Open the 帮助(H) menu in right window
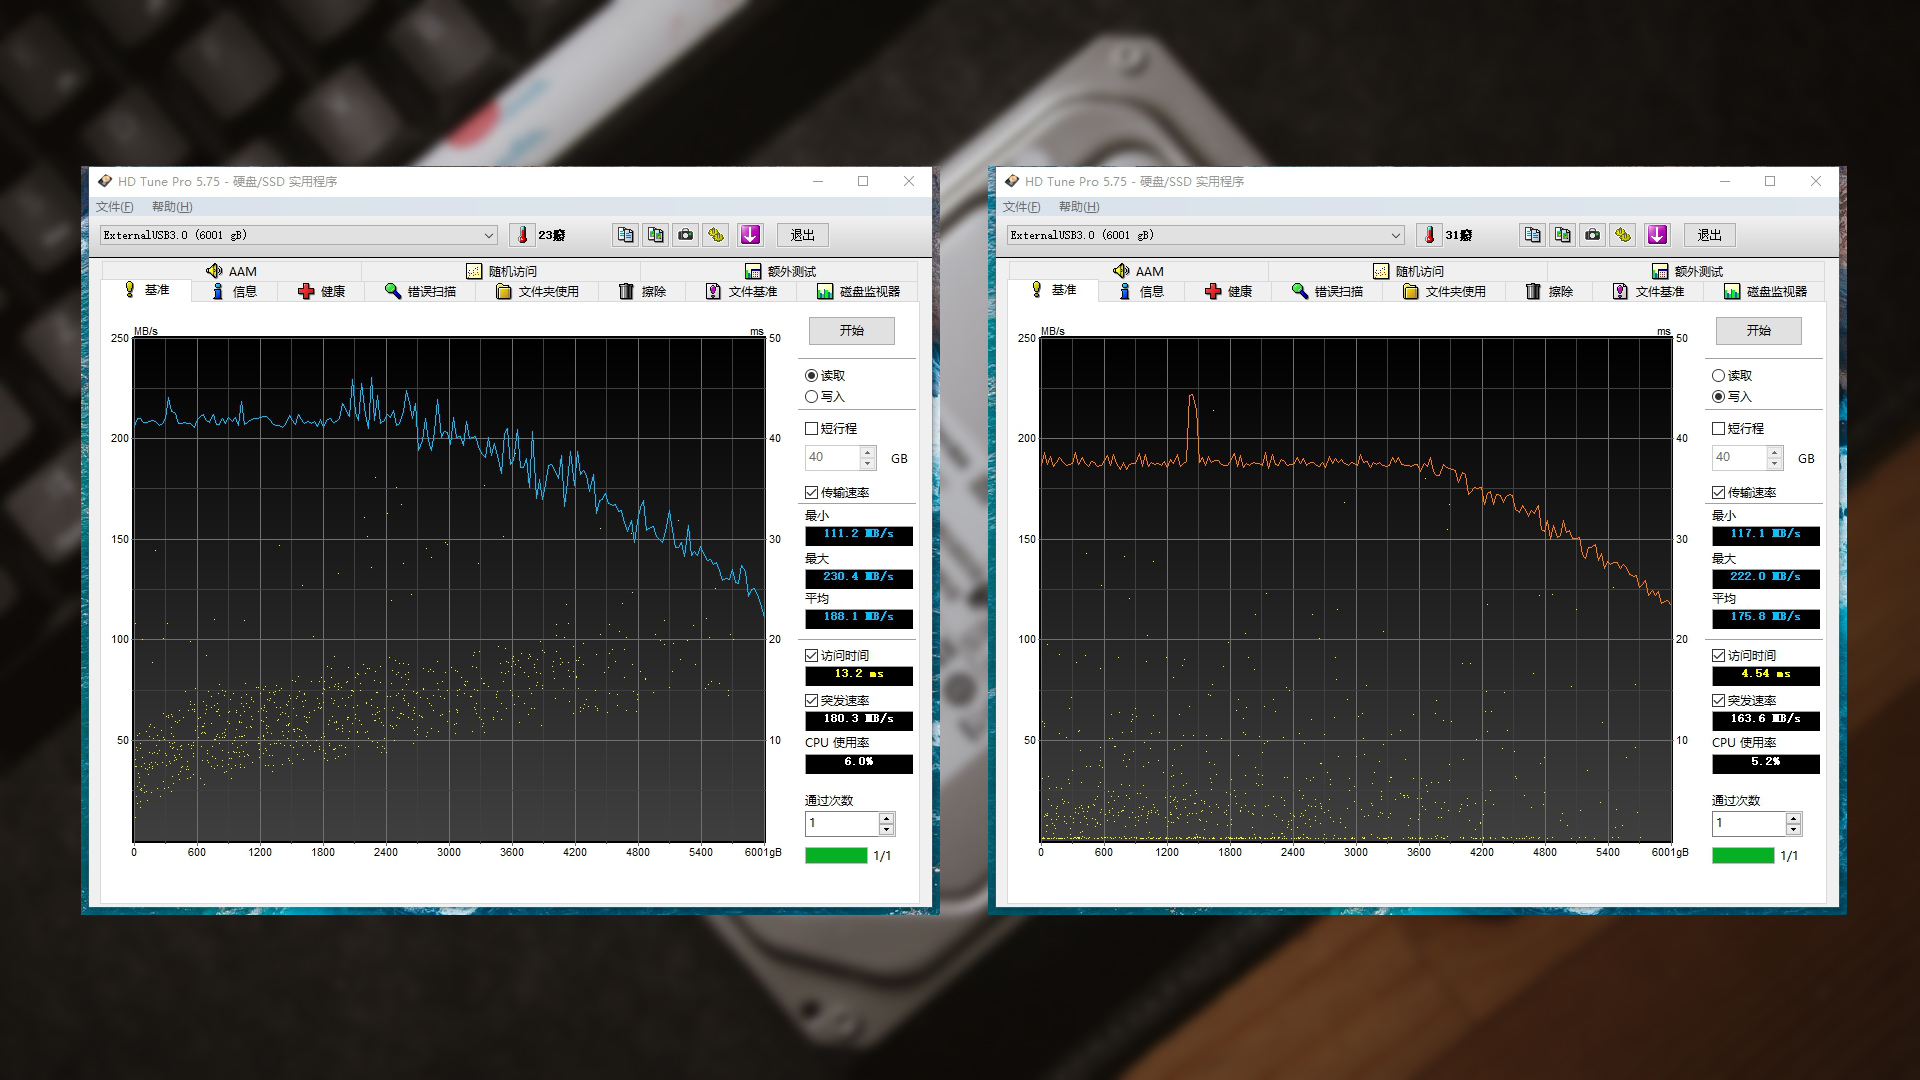The image size is (1920, 1080). [1078, 207]
